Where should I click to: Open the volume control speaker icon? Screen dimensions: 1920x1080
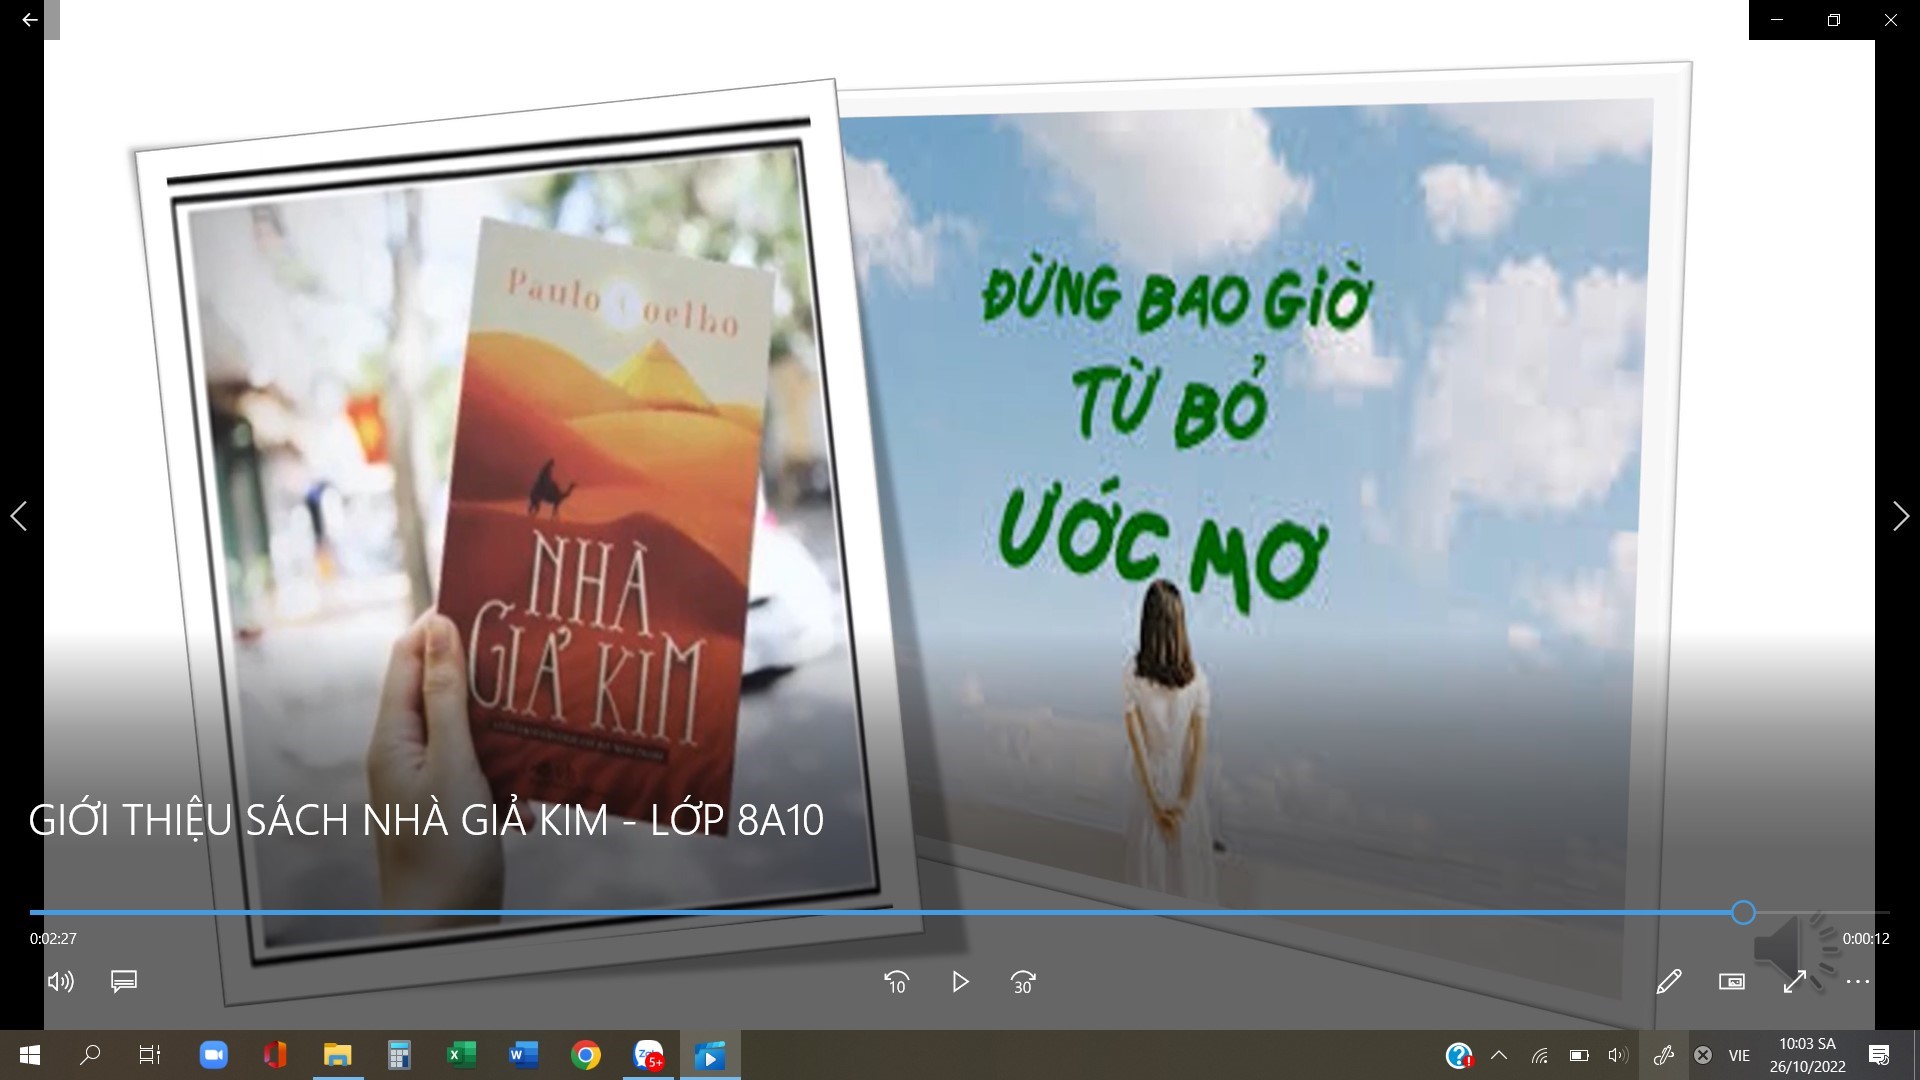(x=61, y=982)
